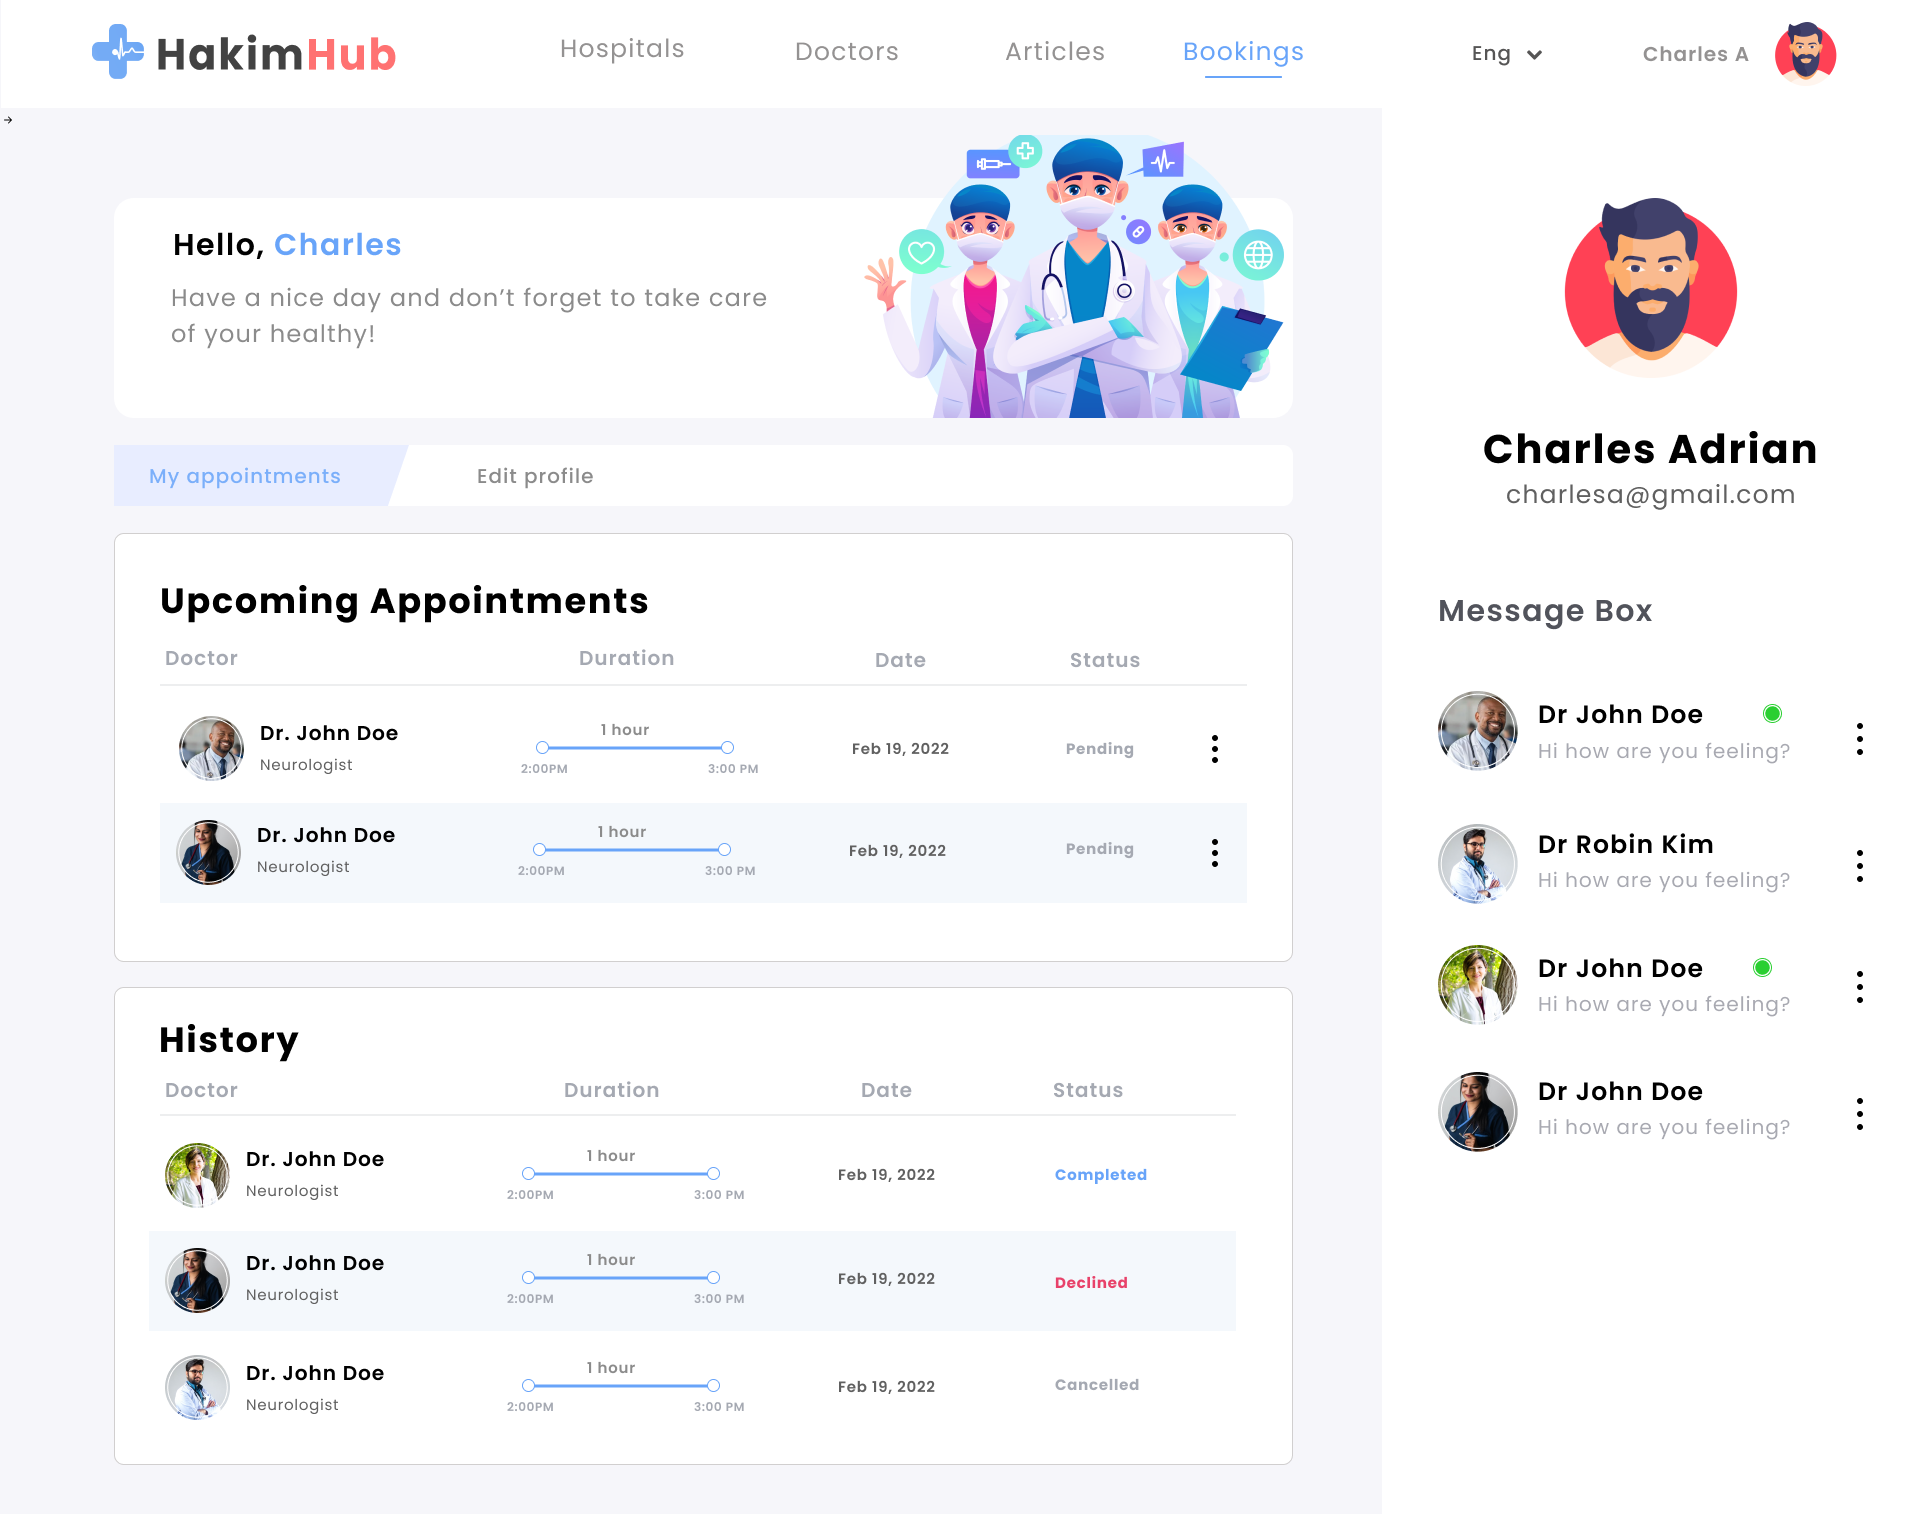Click the HakimHub logo icon
1920x1514 pixels.
click(x=118, y=52)
